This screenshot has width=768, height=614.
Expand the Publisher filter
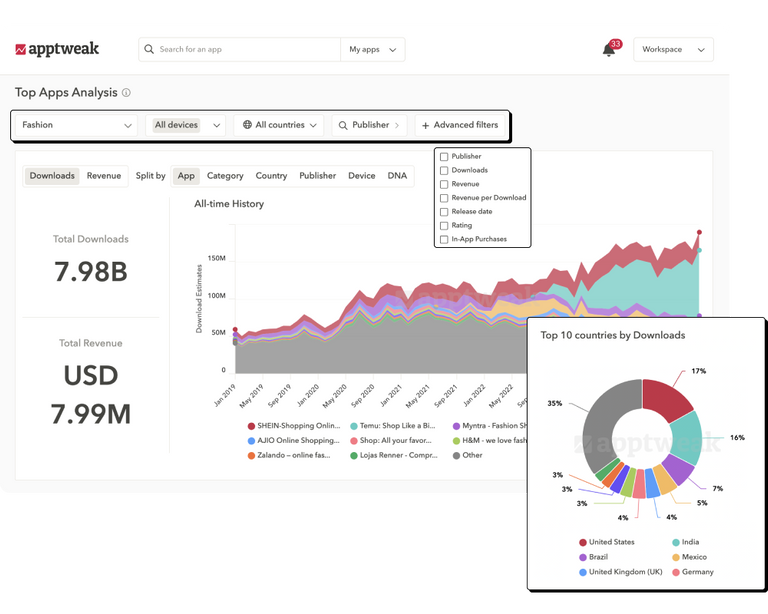point(369,125)
